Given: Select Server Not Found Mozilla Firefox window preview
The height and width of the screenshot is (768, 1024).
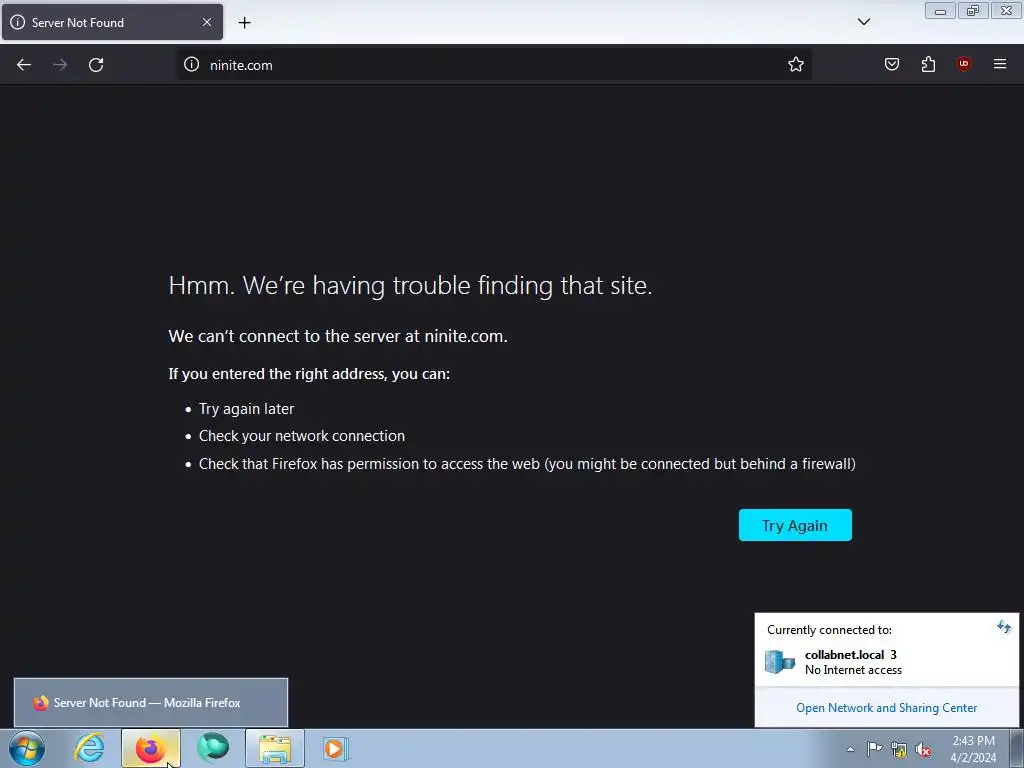Looking at the screenshot, I should tap(151, 703).
